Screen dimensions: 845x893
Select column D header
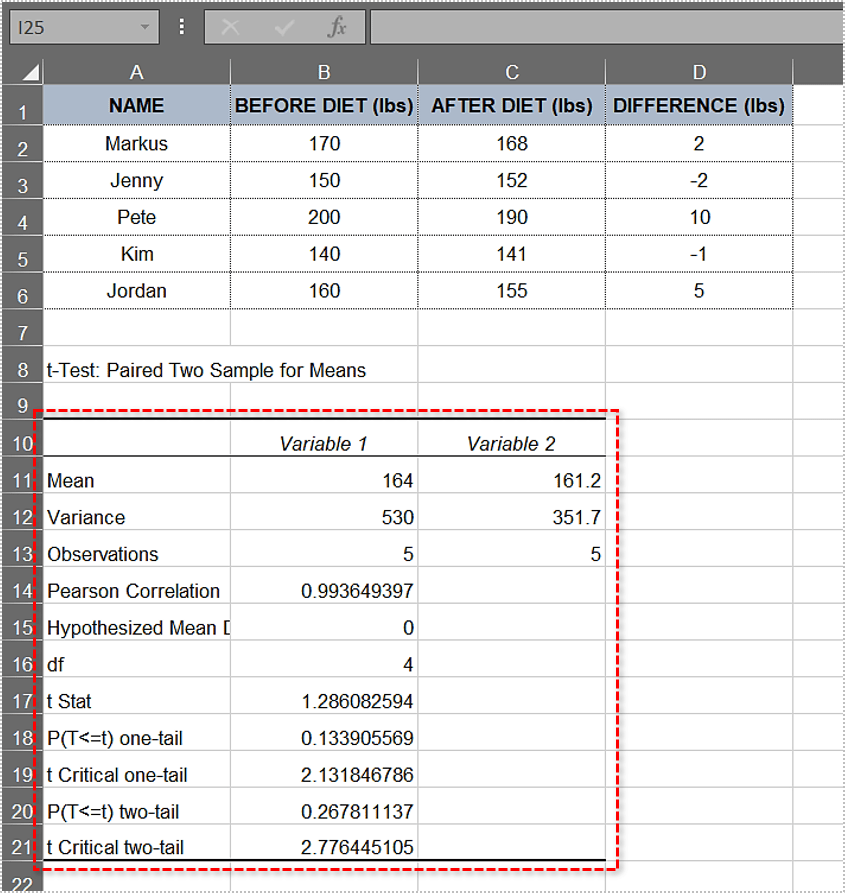pos(699,72)
